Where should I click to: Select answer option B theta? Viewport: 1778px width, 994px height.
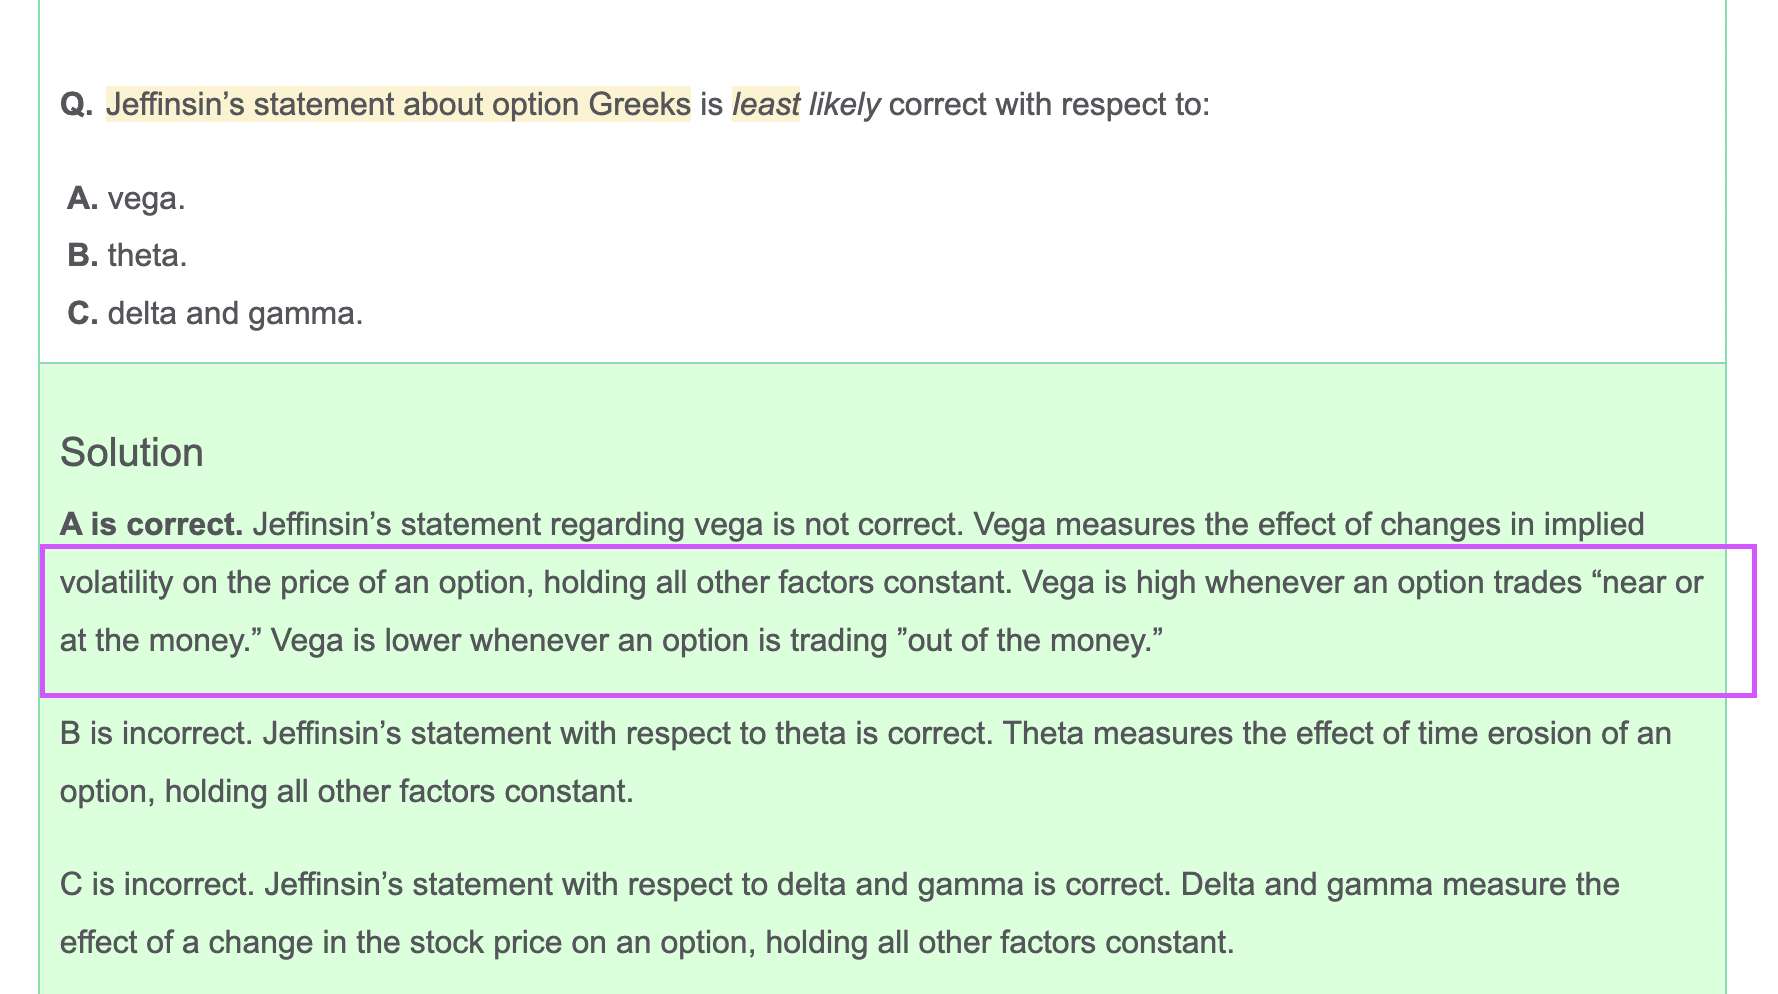point(127,256)
